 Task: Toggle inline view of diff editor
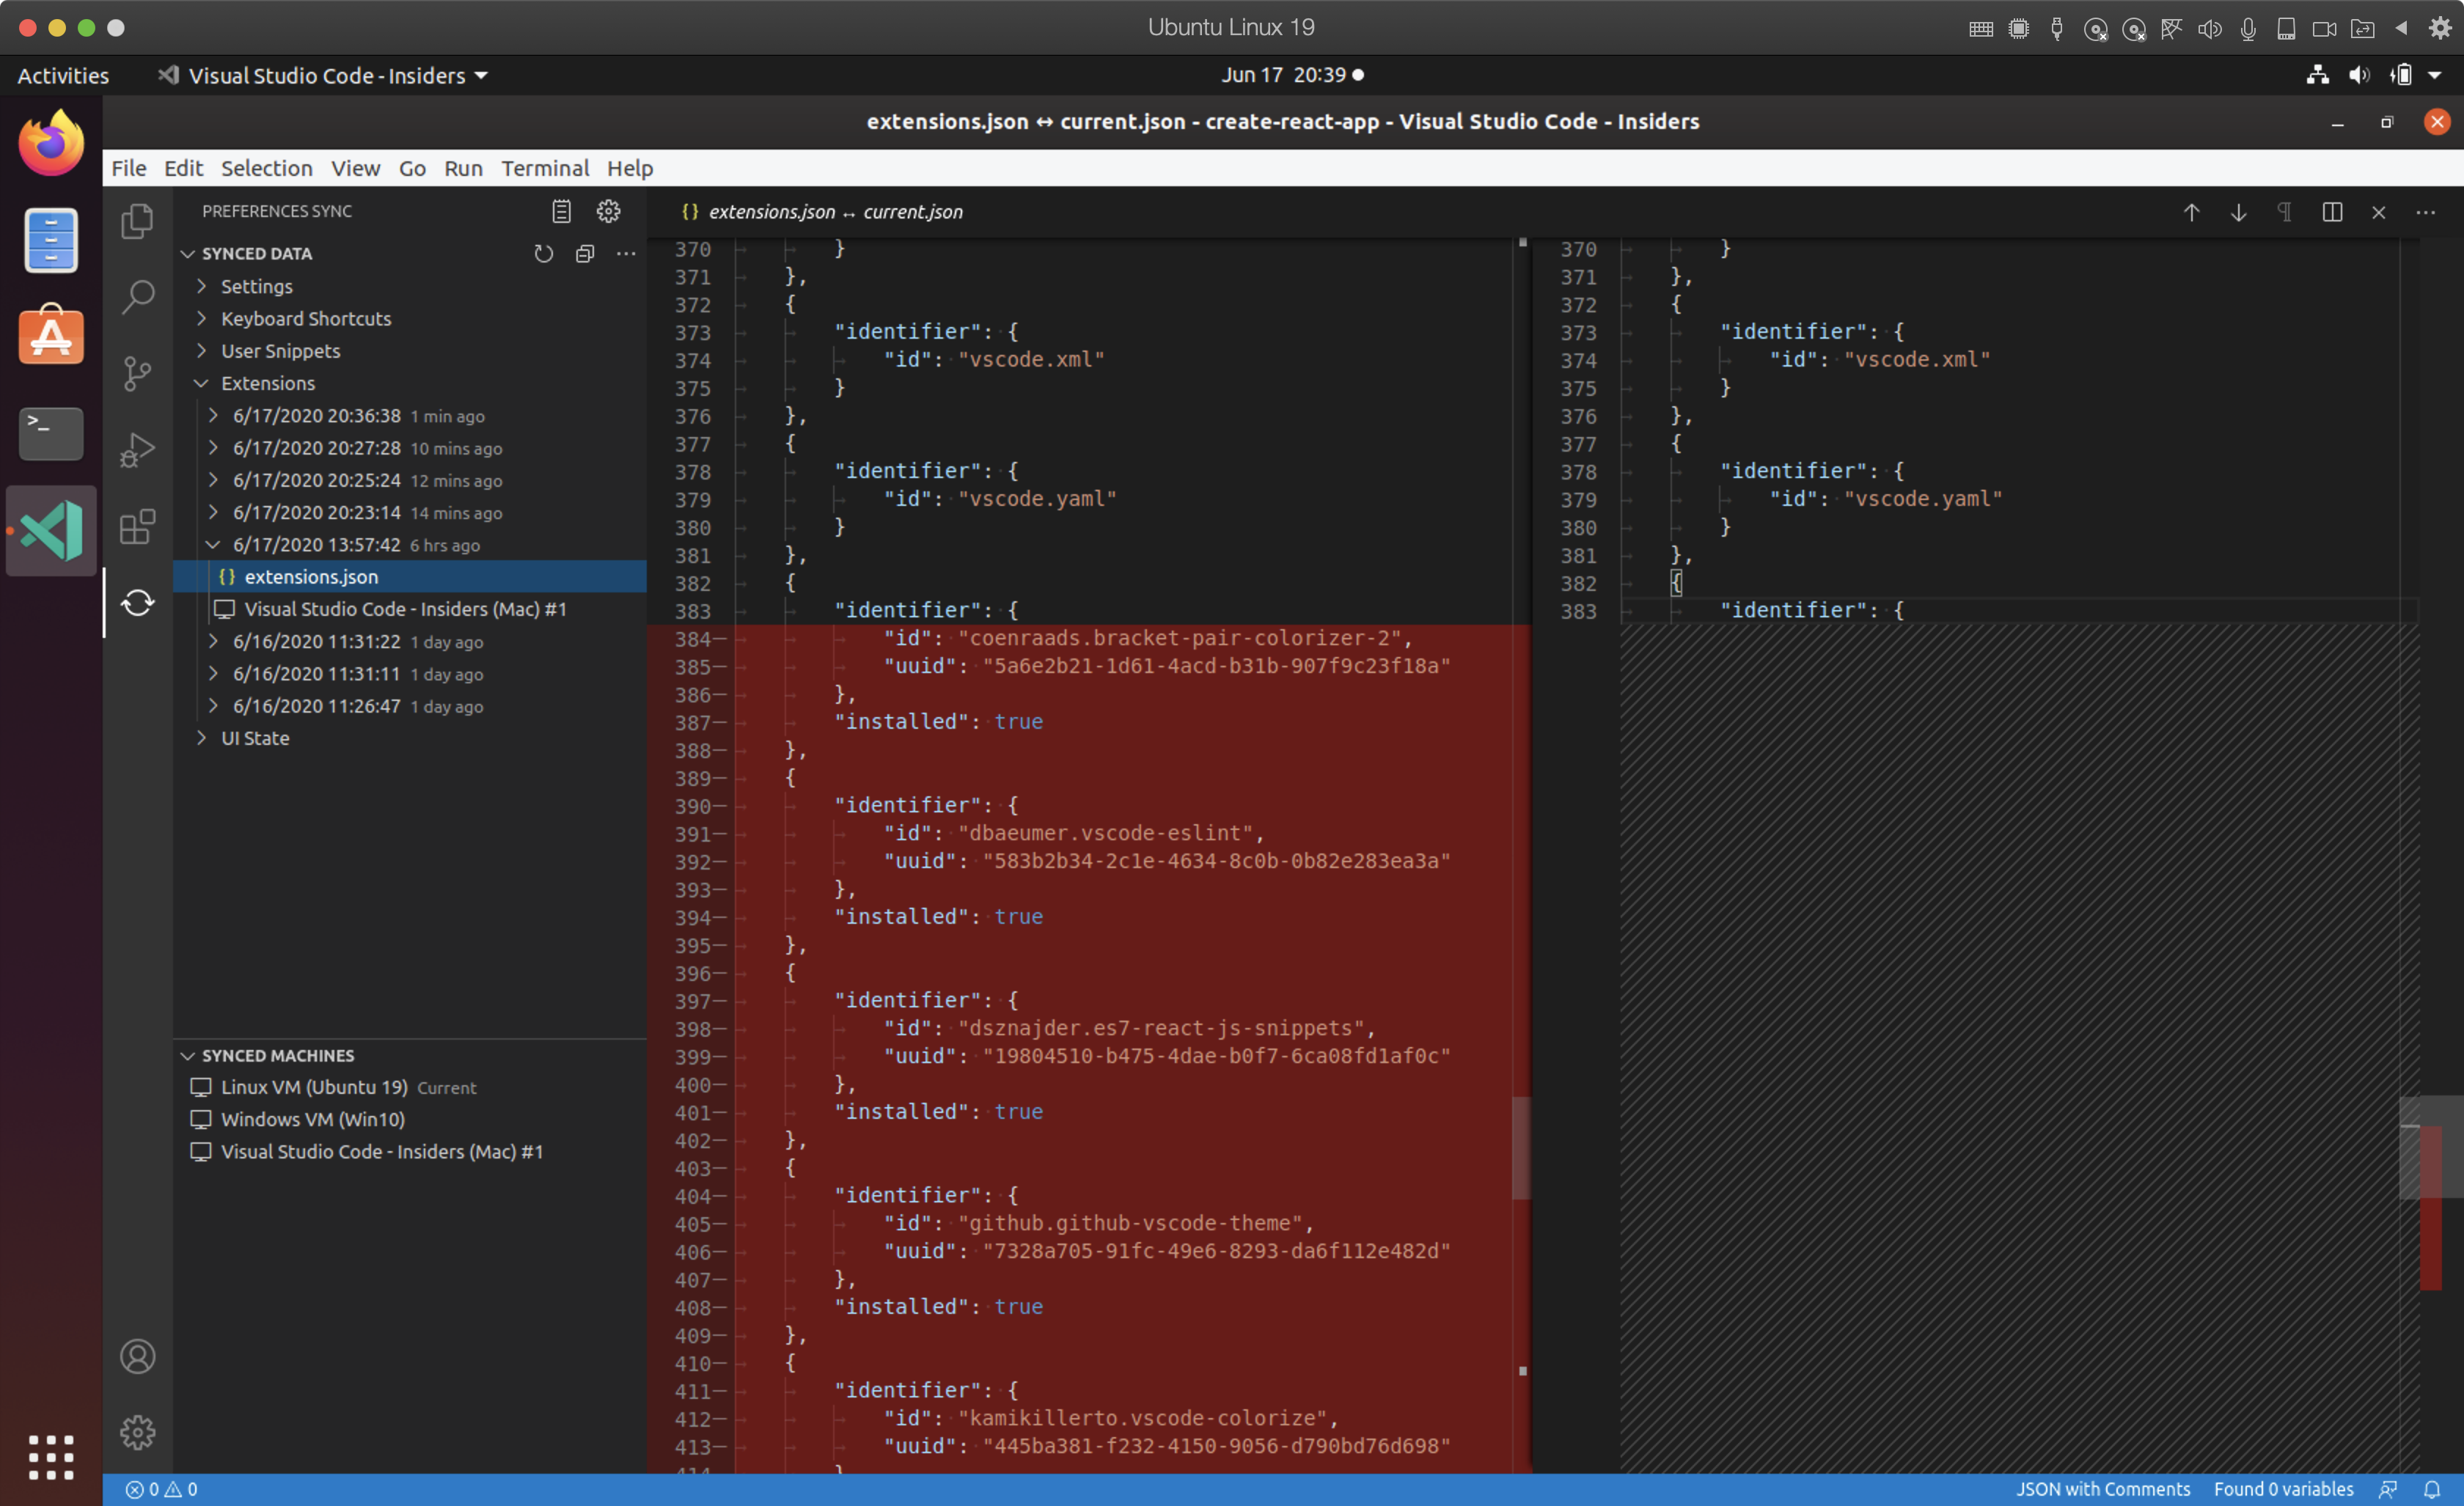tap(2331, 212)
